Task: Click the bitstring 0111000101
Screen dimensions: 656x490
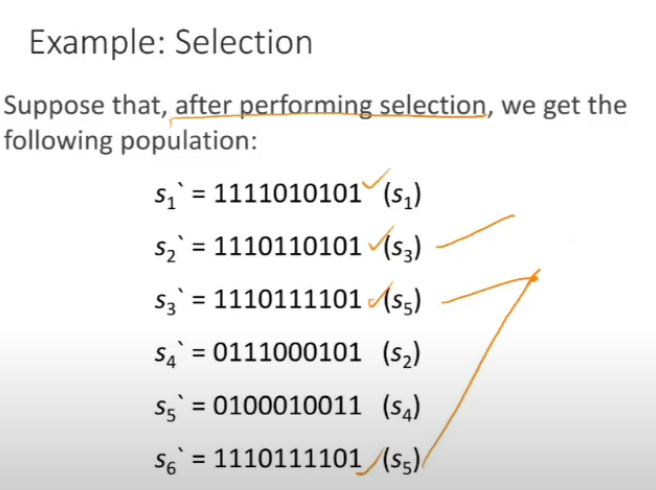Action: pos(287,352)
